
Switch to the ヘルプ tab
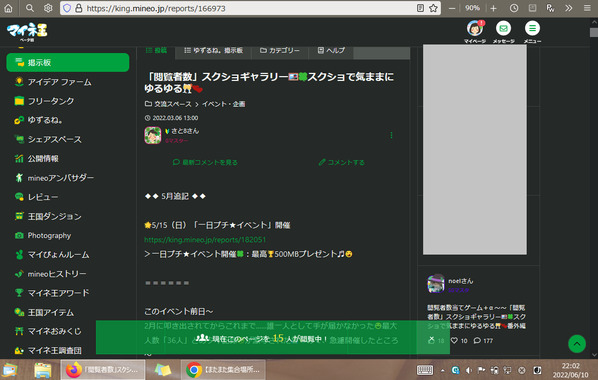(331, 51)
